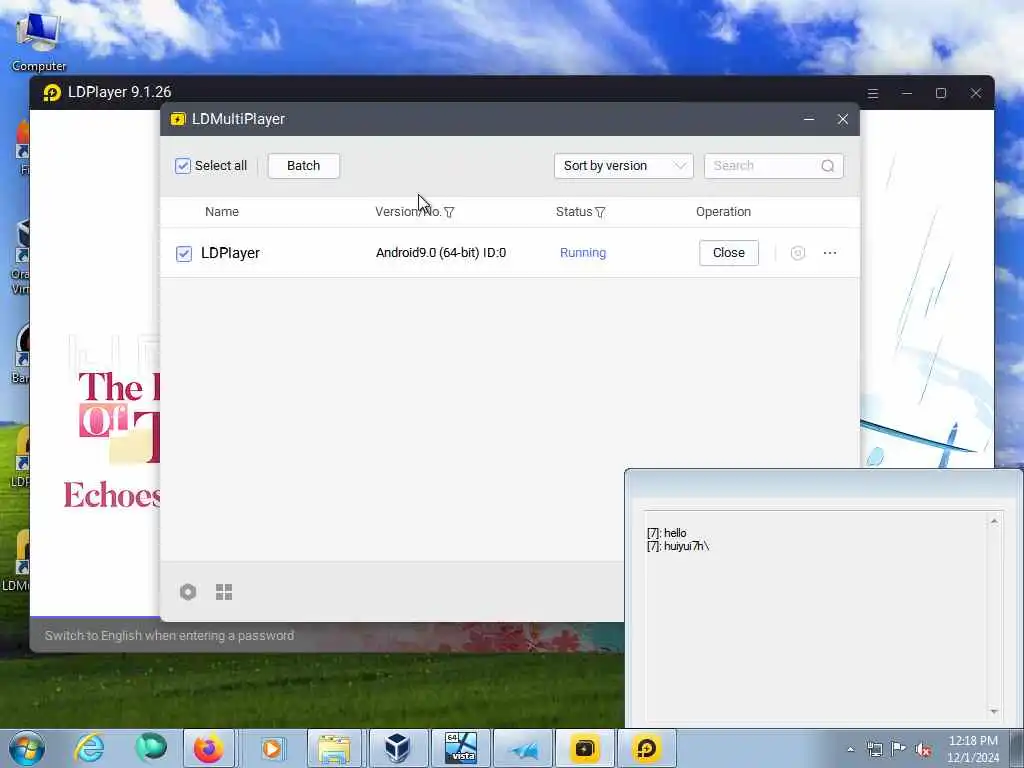Image resolution: width=1024 pixels, height=768 pixels.
Task: Open Windows Media Player taskbar icon
Action: [272, 748]
